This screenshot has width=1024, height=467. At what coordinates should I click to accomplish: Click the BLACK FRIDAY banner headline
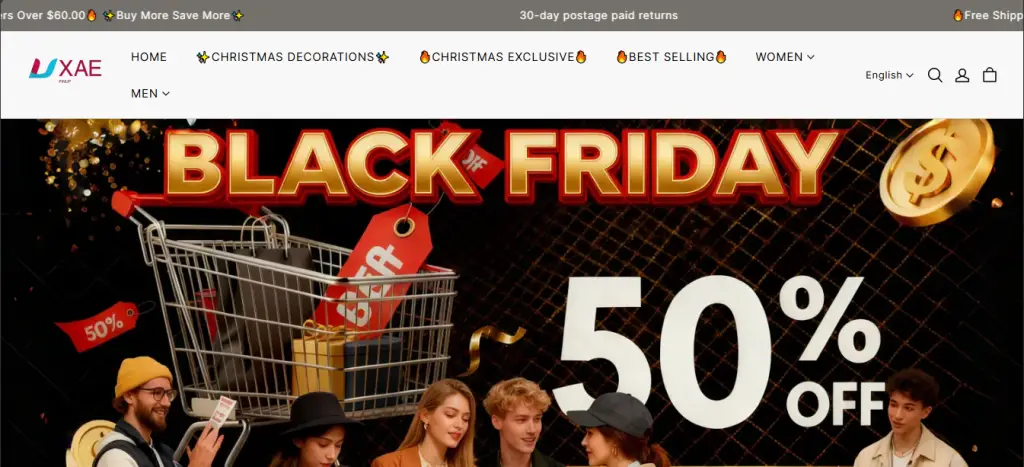(x=503, y=163)
